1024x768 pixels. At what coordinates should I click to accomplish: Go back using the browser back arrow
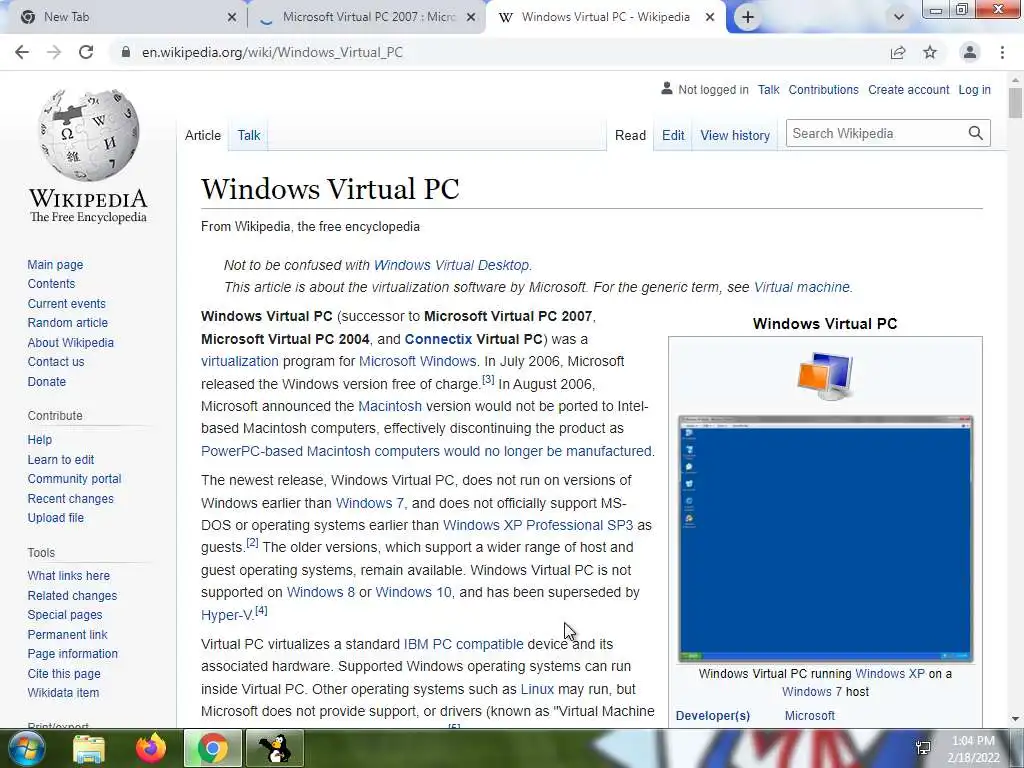click(x=22, y=52)
